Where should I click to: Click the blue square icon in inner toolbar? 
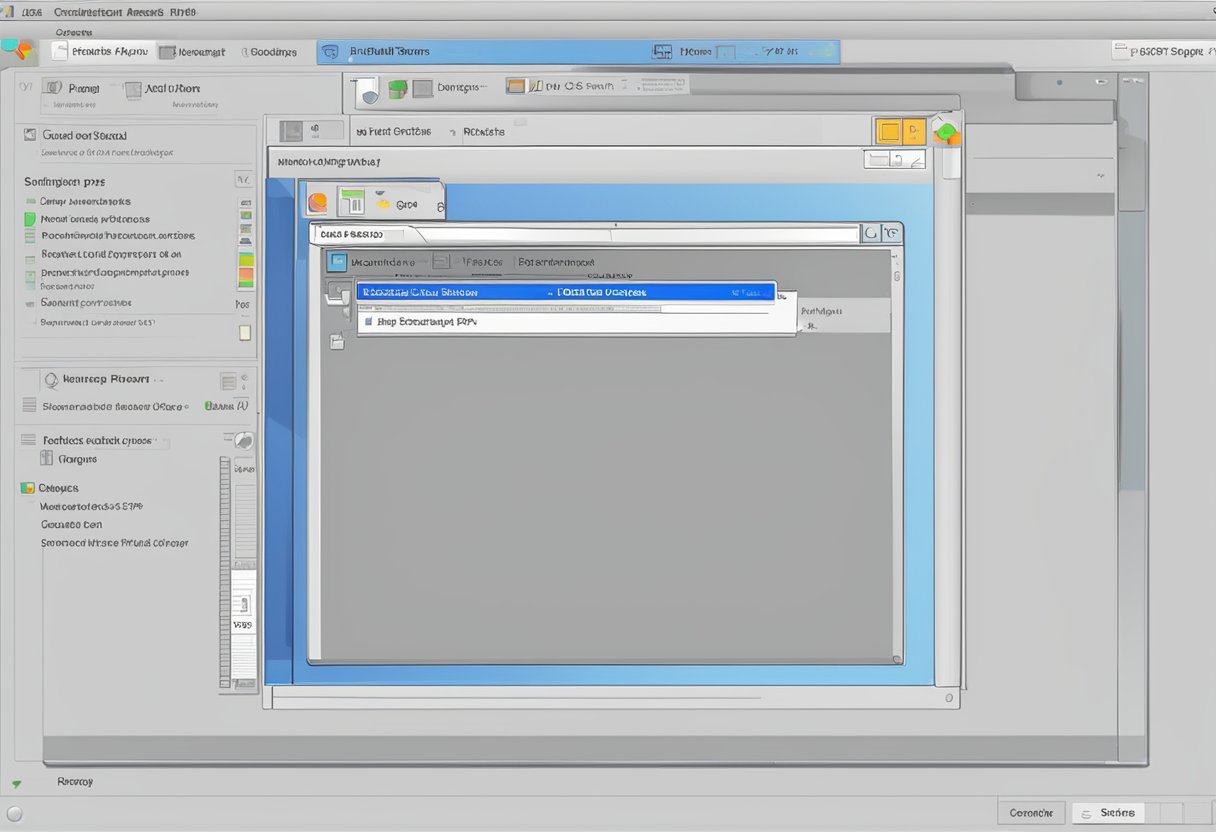coord(338,262)
